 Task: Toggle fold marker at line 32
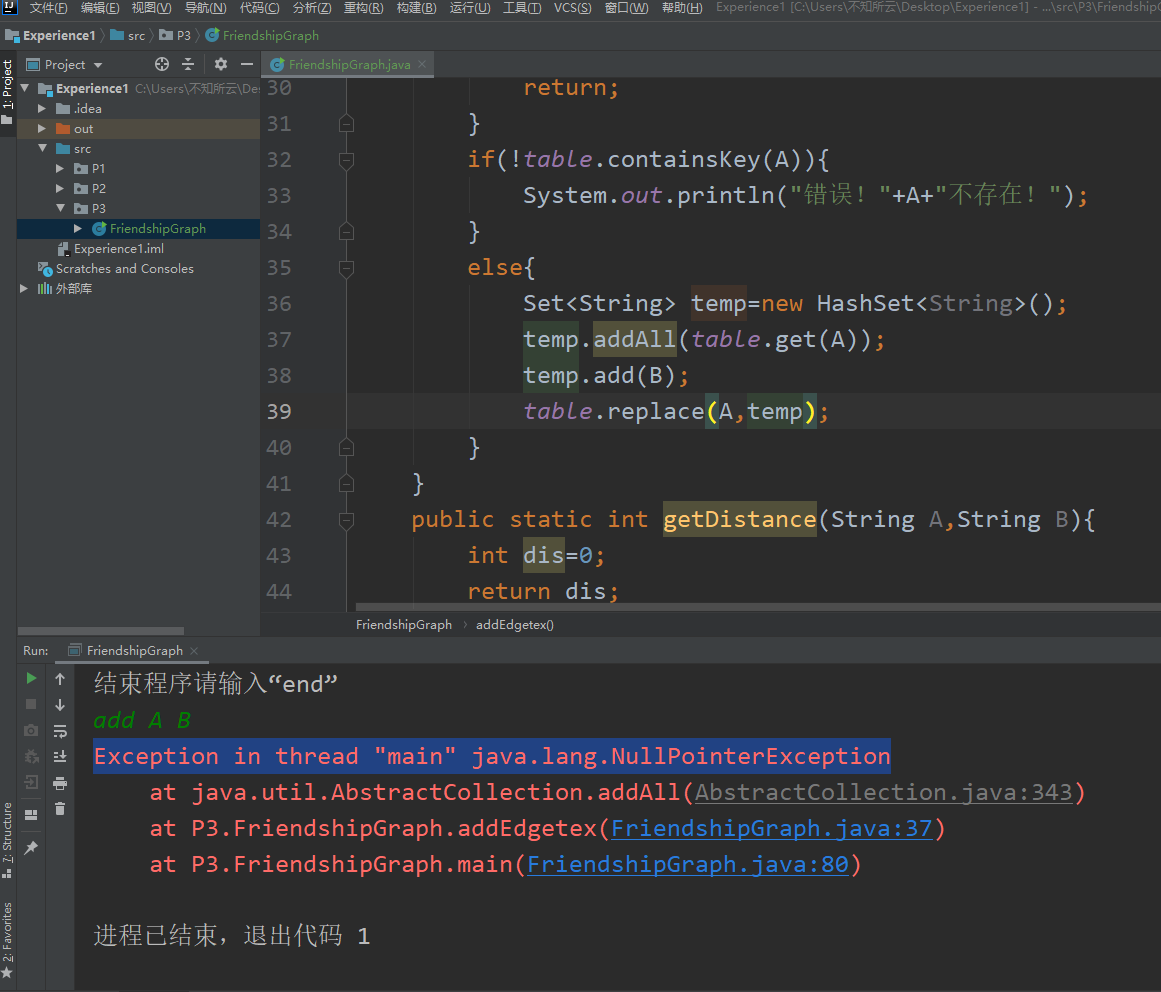[346, 159]
